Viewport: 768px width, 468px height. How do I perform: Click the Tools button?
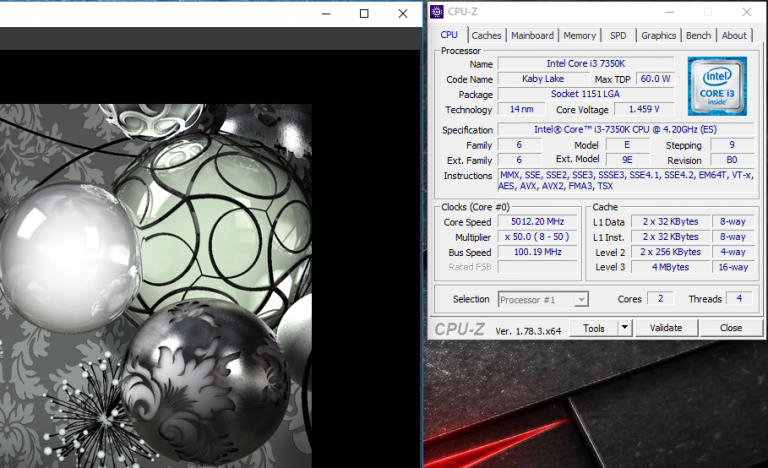point(594,328)
